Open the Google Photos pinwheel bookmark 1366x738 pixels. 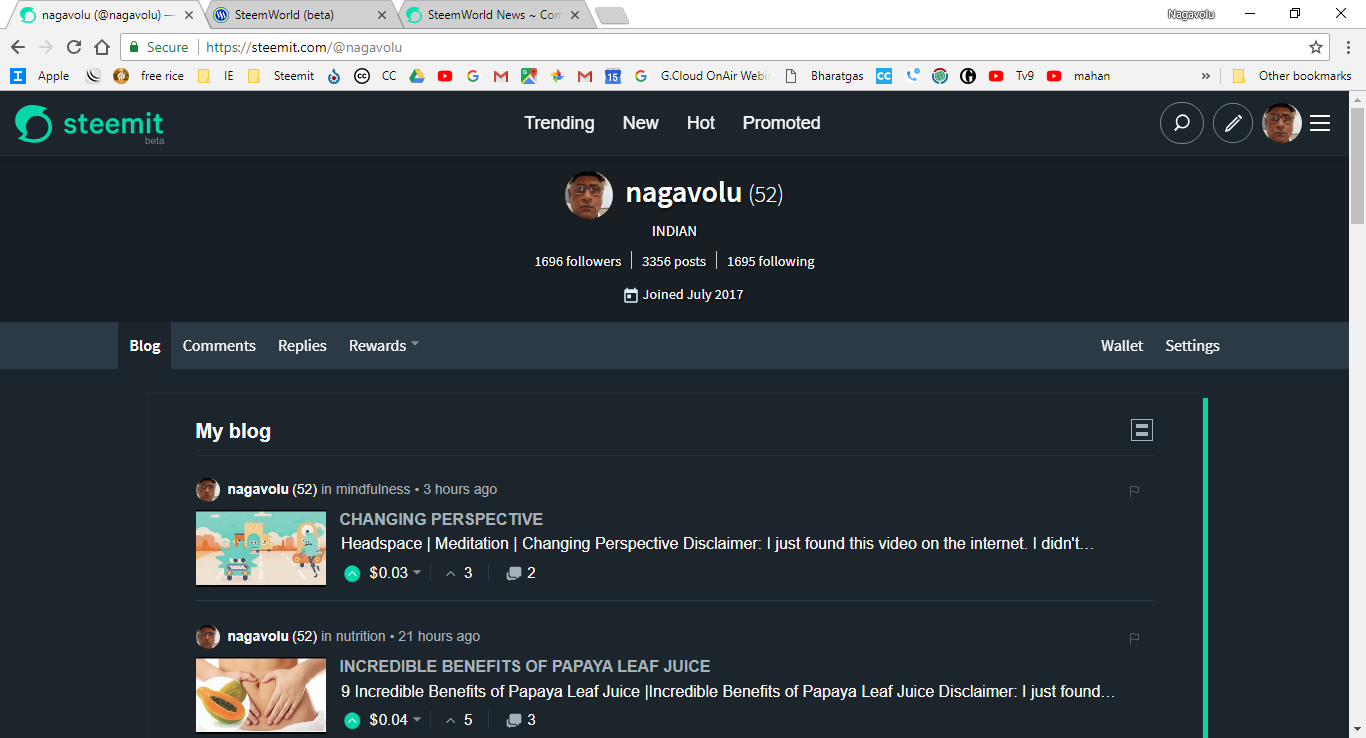point(557,75)
